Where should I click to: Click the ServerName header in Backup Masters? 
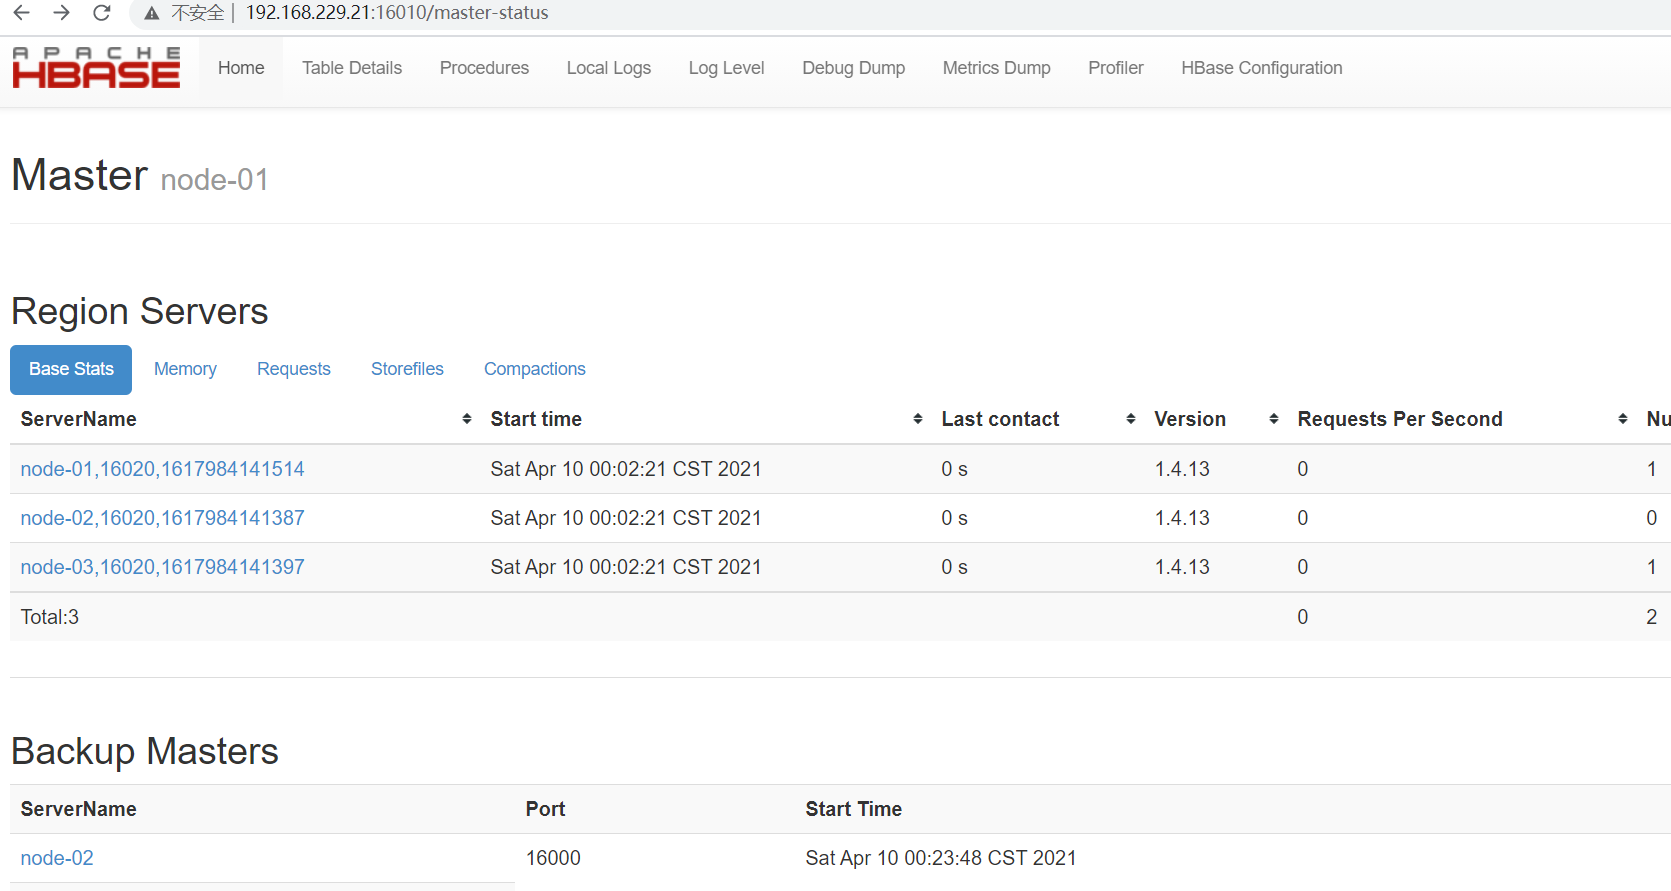coord(78,809)
